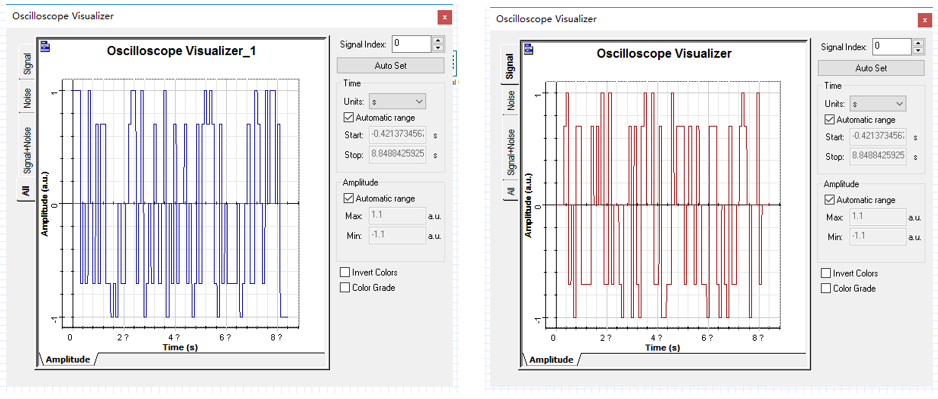
Task: Click Auto Set button in left visualizer
Action: coord(391,65)
